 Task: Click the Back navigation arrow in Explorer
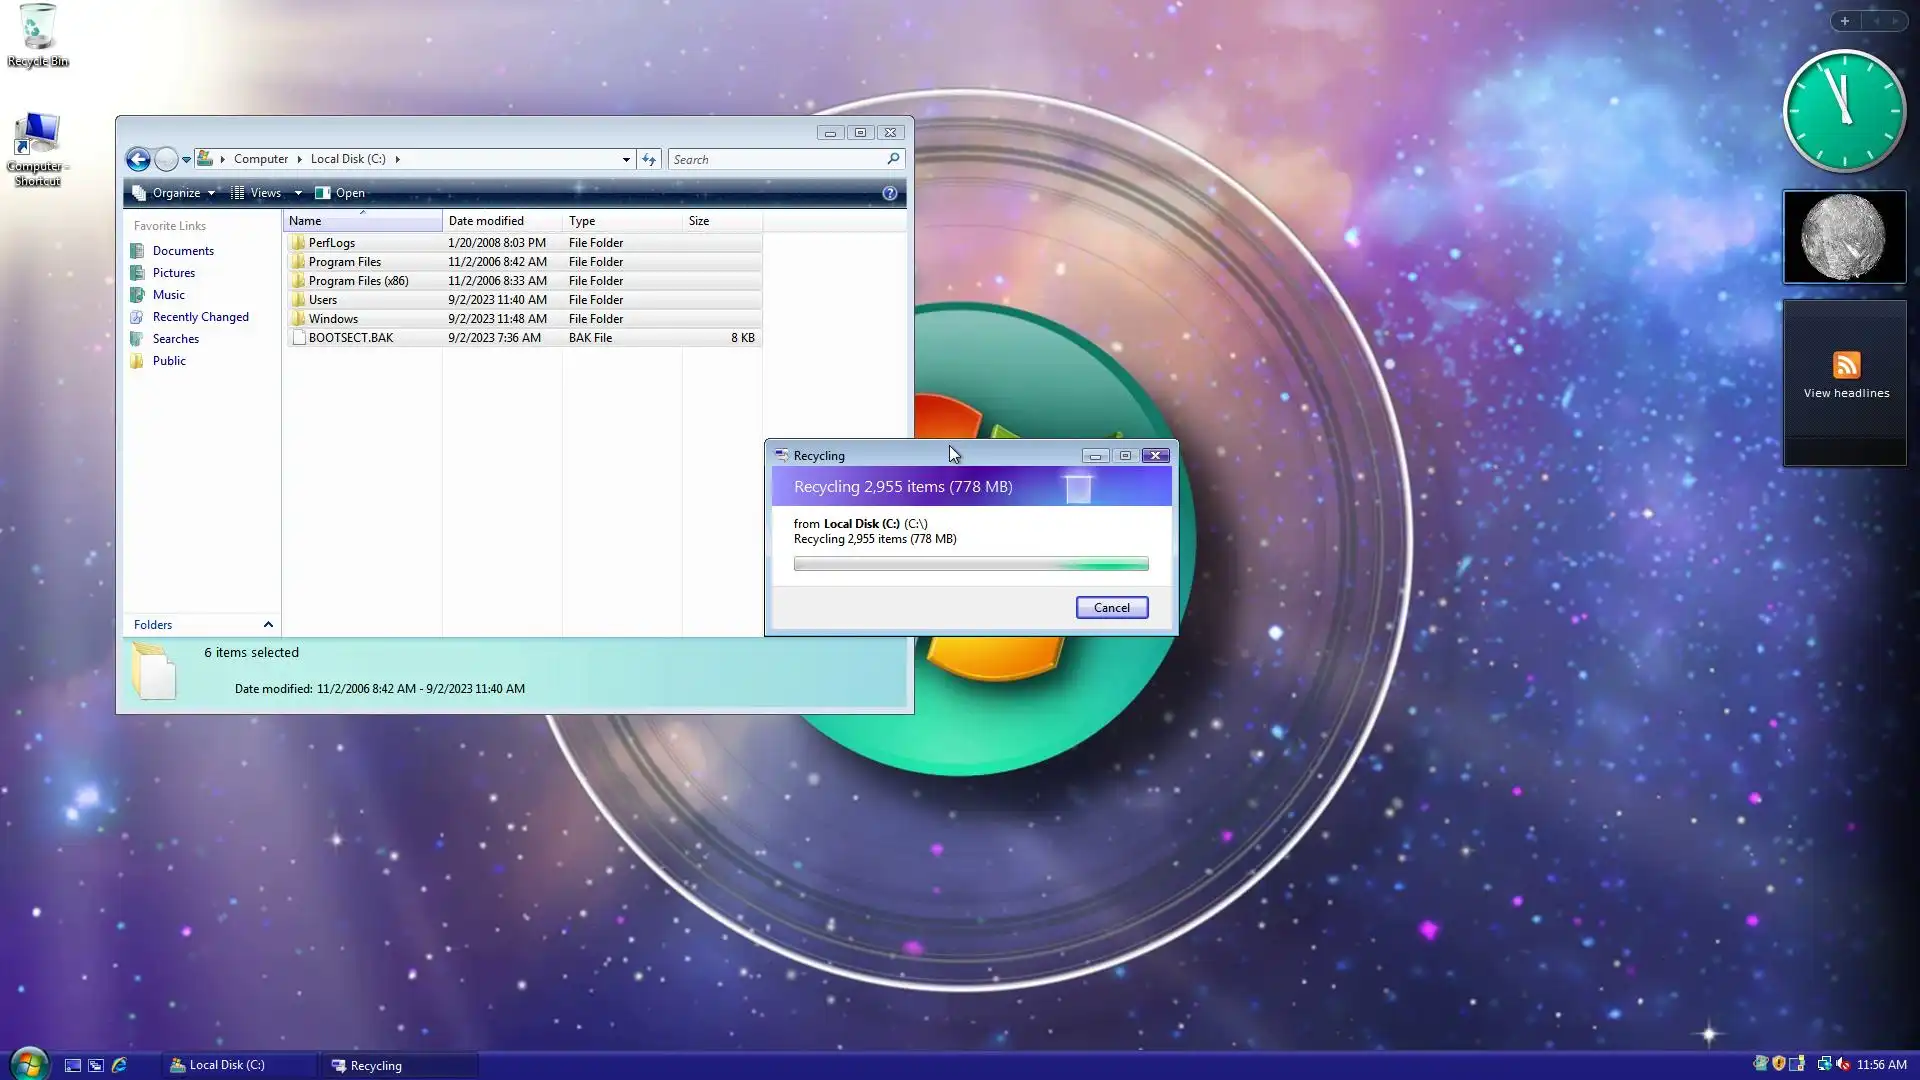(138, 159)
